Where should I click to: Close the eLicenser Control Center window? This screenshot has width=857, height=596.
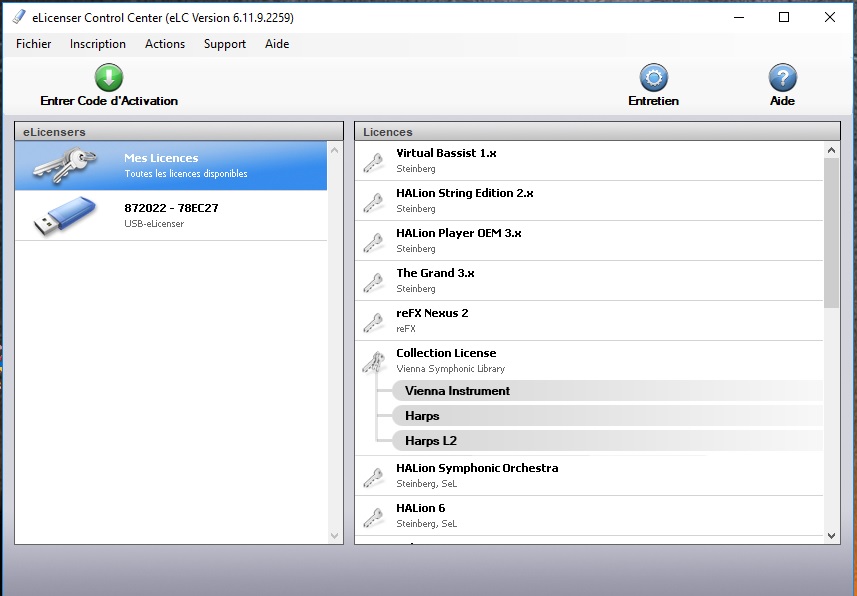pyautogui.click(x=830, y=17)
